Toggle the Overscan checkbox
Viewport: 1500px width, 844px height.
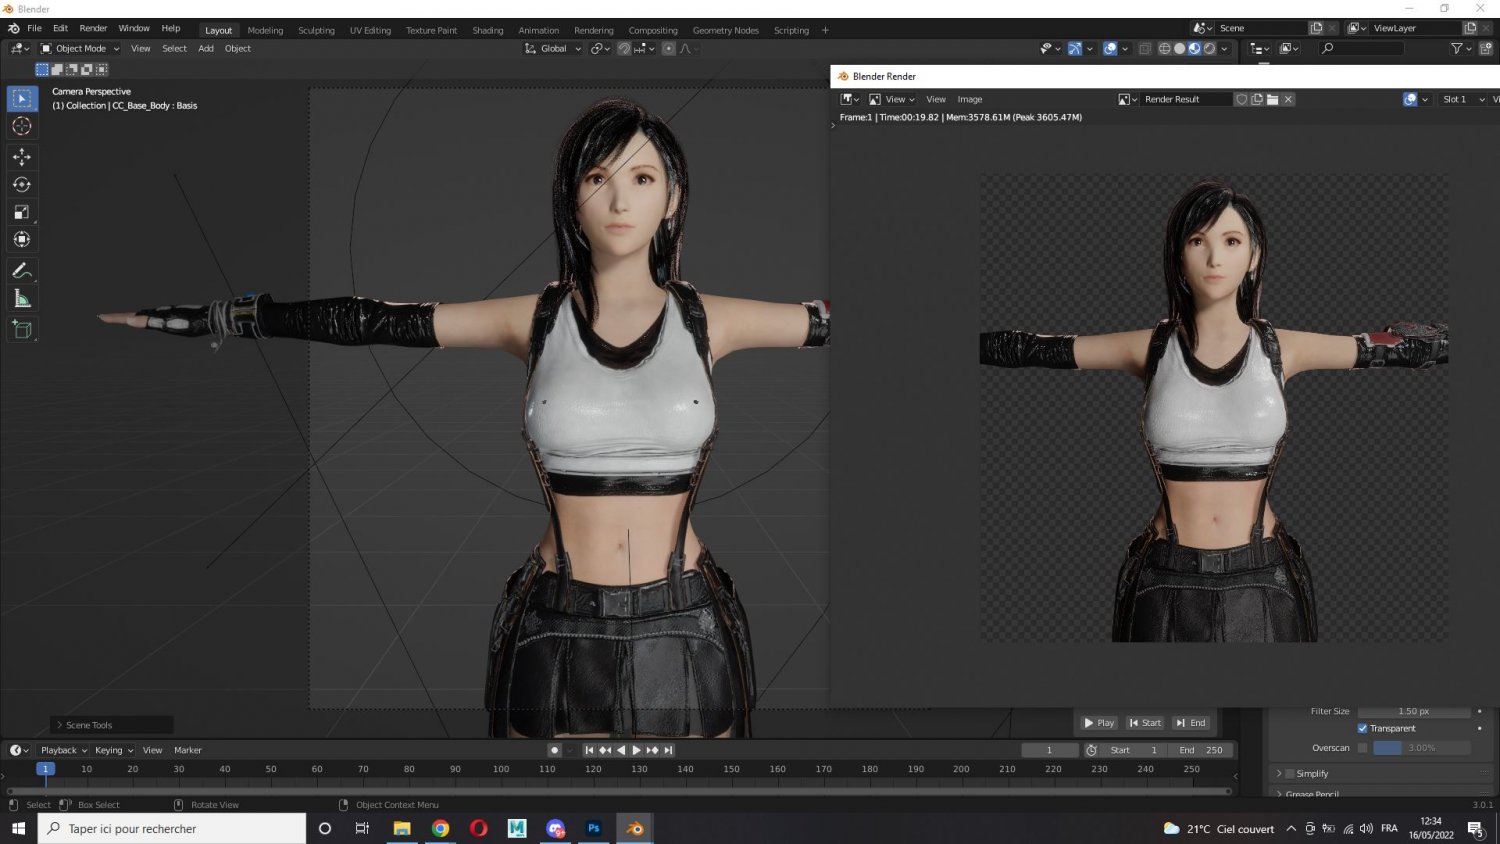(x=1362, y=748)
